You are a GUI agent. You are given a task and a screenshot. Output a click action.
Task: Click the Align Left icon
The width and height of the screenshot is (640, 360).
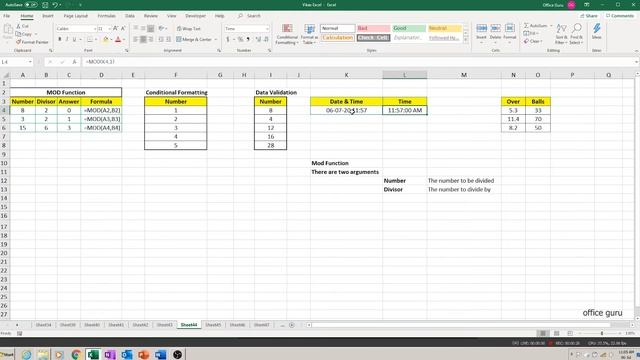point(136,40)
